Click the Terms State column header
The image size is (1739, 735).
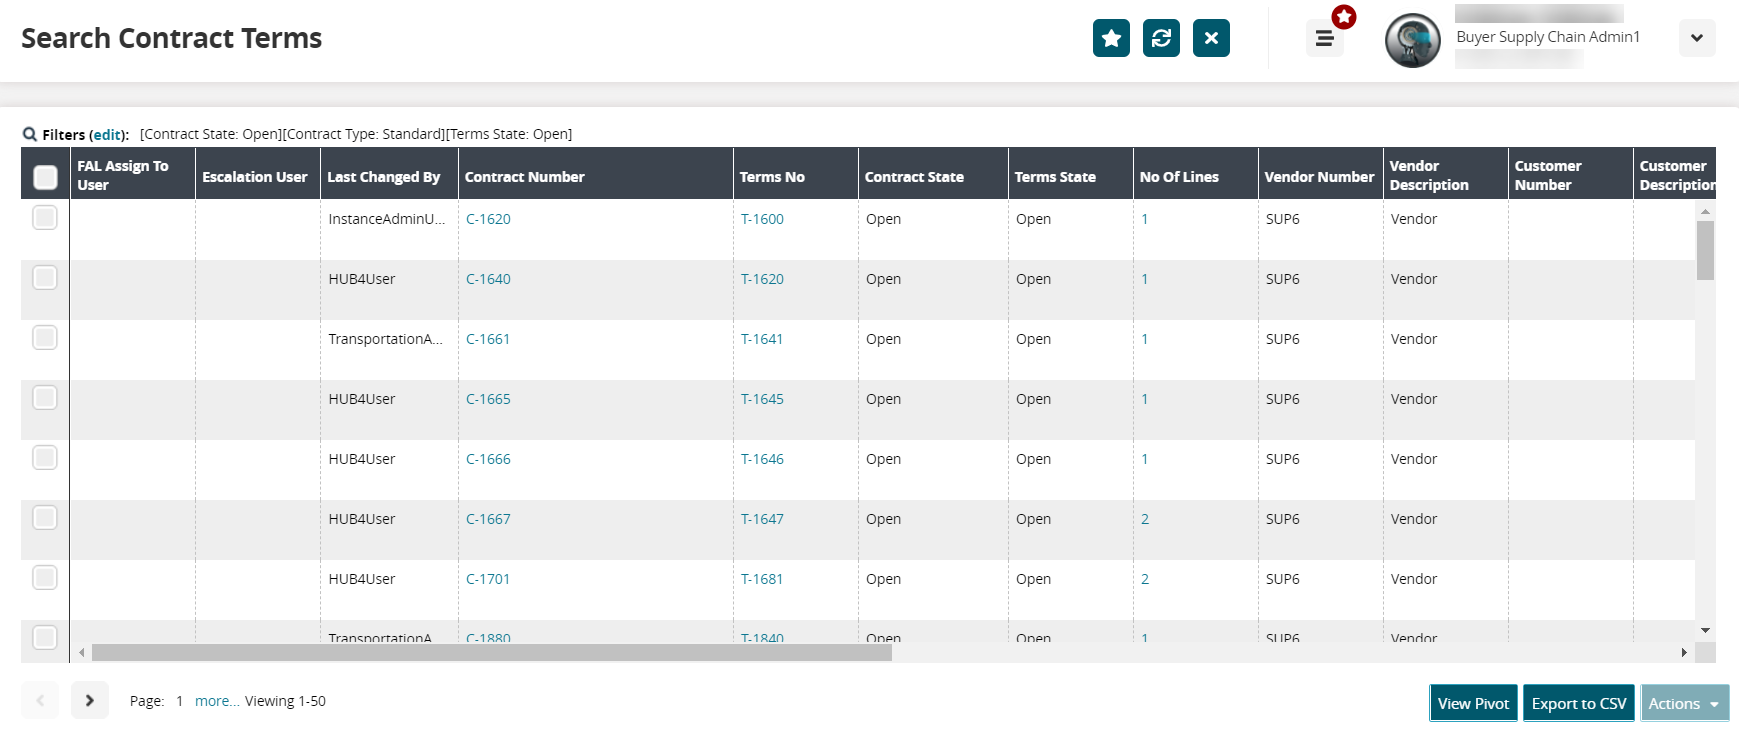1055,177
